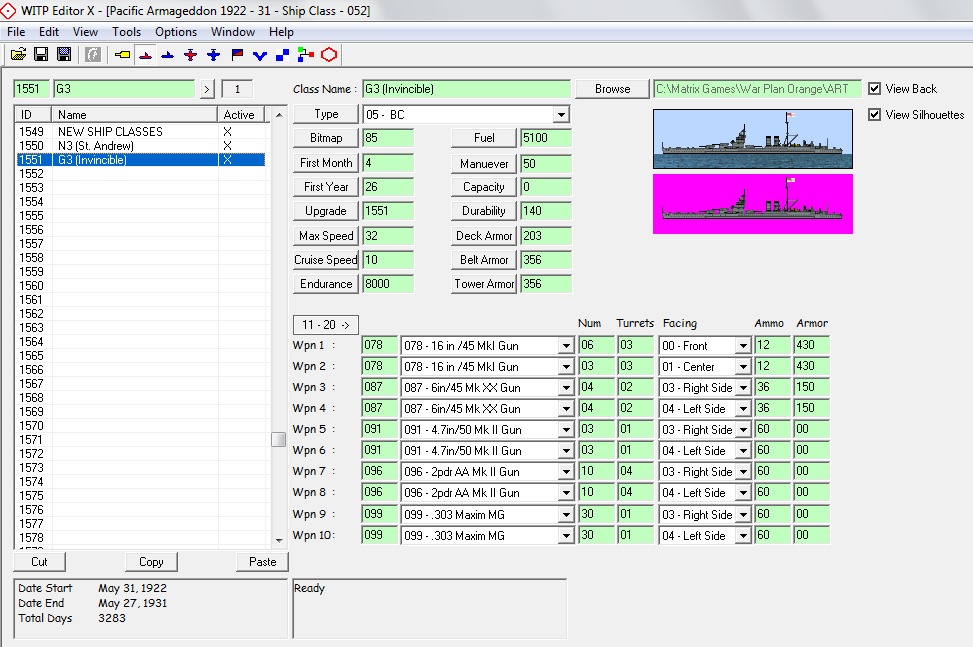Open Wpn 7 2pdr AA weapon dropdown

tap(565, 472)
